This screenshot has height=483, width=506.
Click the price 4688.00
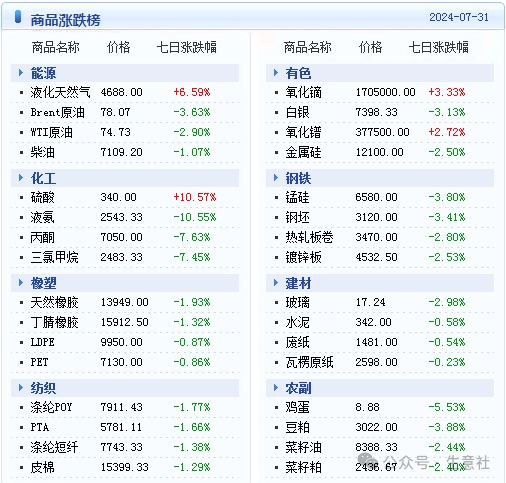(121, 92)
